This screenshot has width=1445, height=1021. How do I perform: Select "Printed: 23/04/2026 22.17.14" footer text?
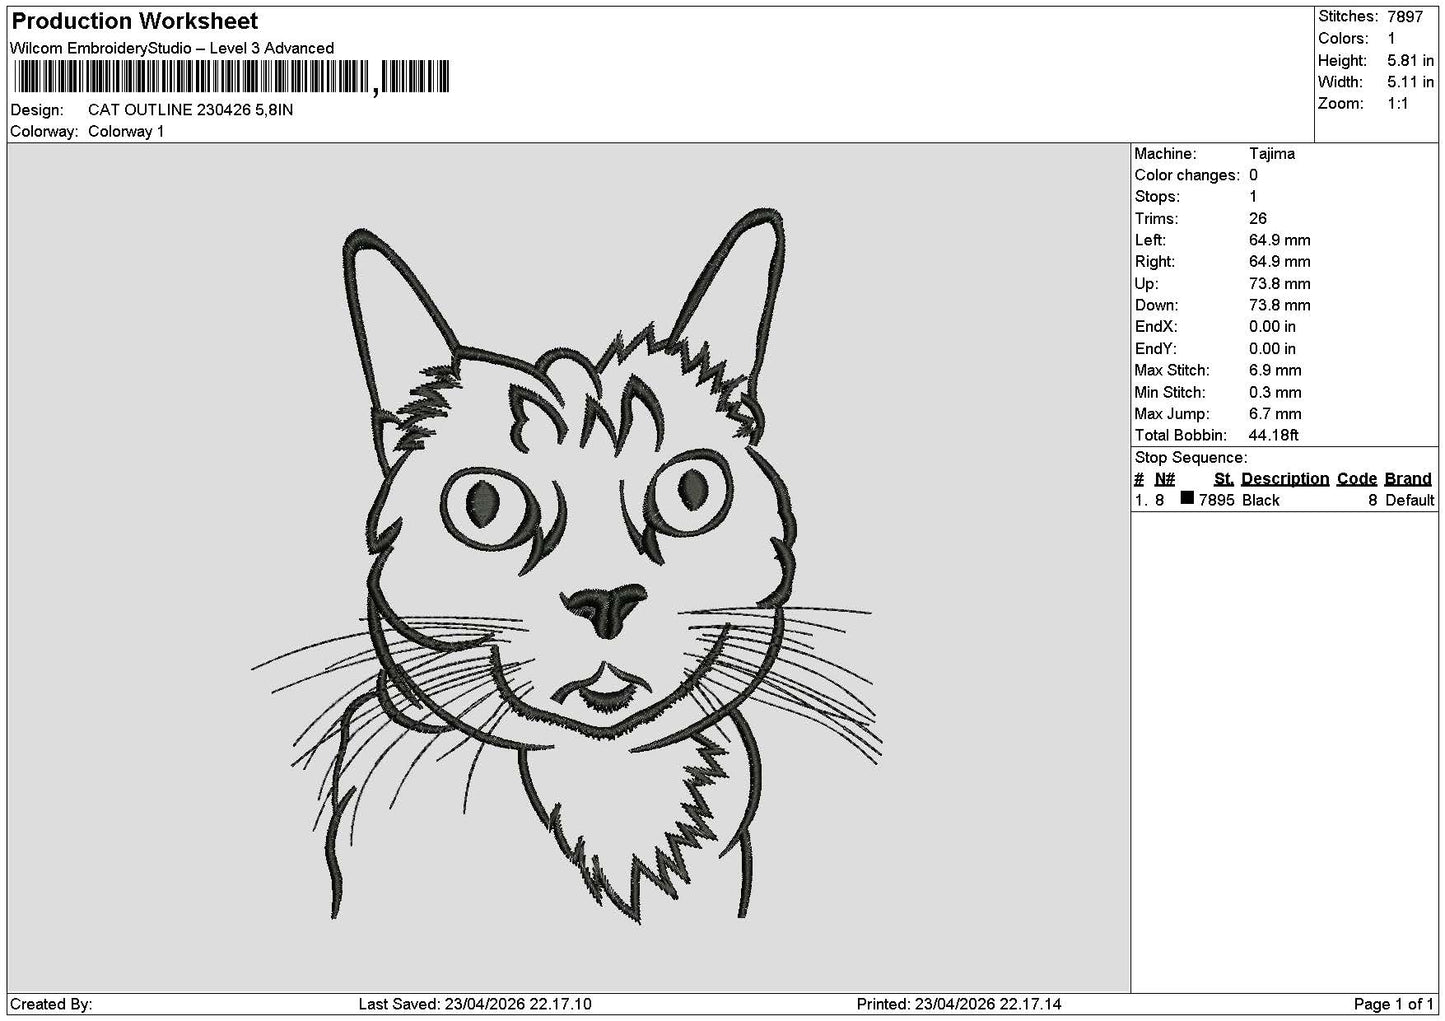tap(959, 1004)
